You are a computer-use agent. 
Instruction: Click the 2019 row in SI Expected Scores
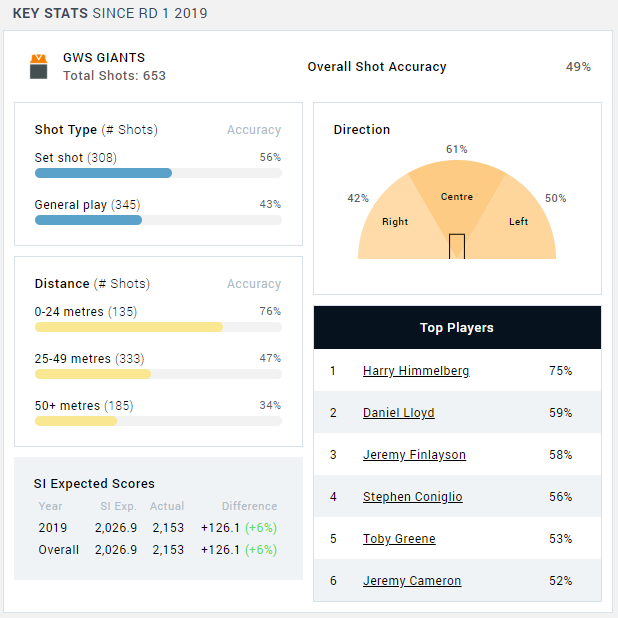157,527
